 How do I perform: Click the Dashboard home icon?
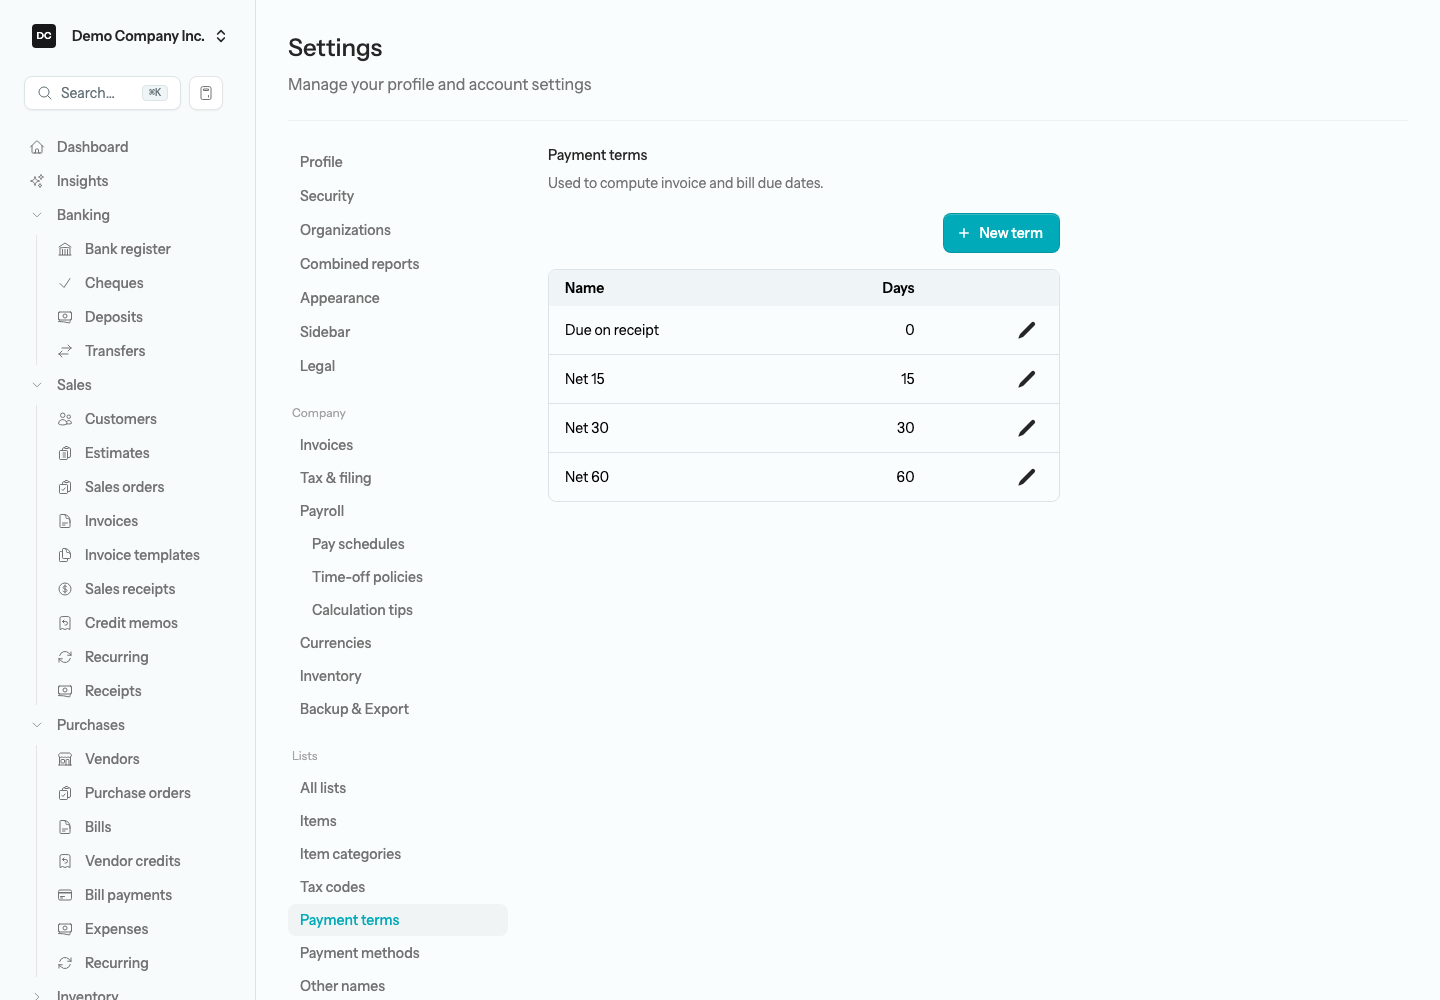[x=37, y=147]
